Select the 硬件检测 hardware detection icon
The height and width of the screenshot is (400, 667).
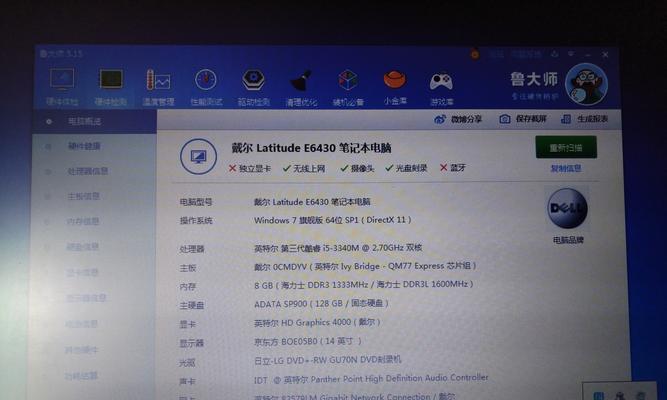tap(111, 80)
